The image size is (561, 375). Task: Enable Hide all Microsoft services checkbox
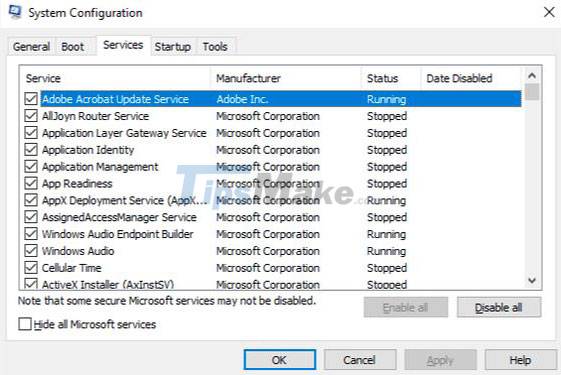(x=25, y=324)
